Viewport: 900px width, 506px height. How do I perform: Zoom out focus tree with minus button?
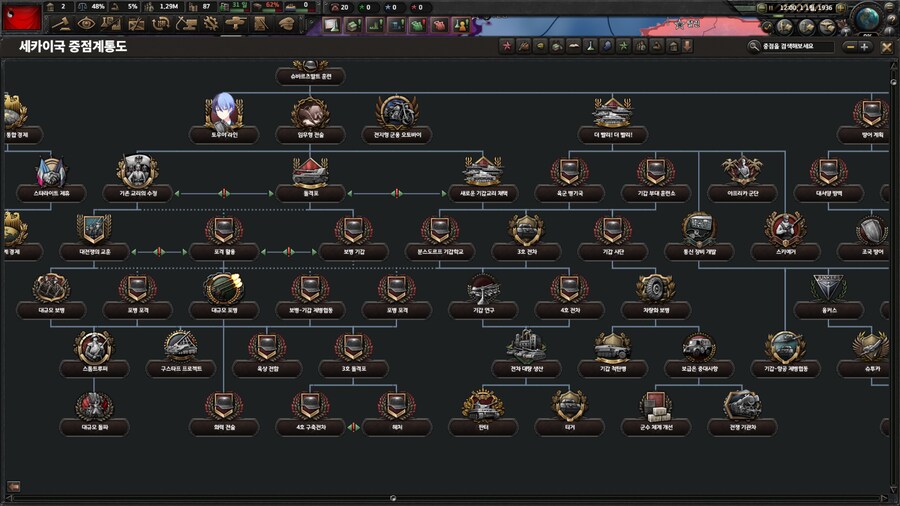(849, 46)
